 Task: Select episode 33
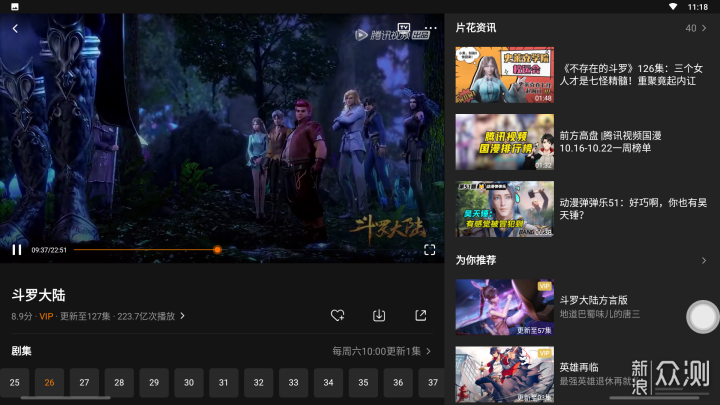(293, 382)
